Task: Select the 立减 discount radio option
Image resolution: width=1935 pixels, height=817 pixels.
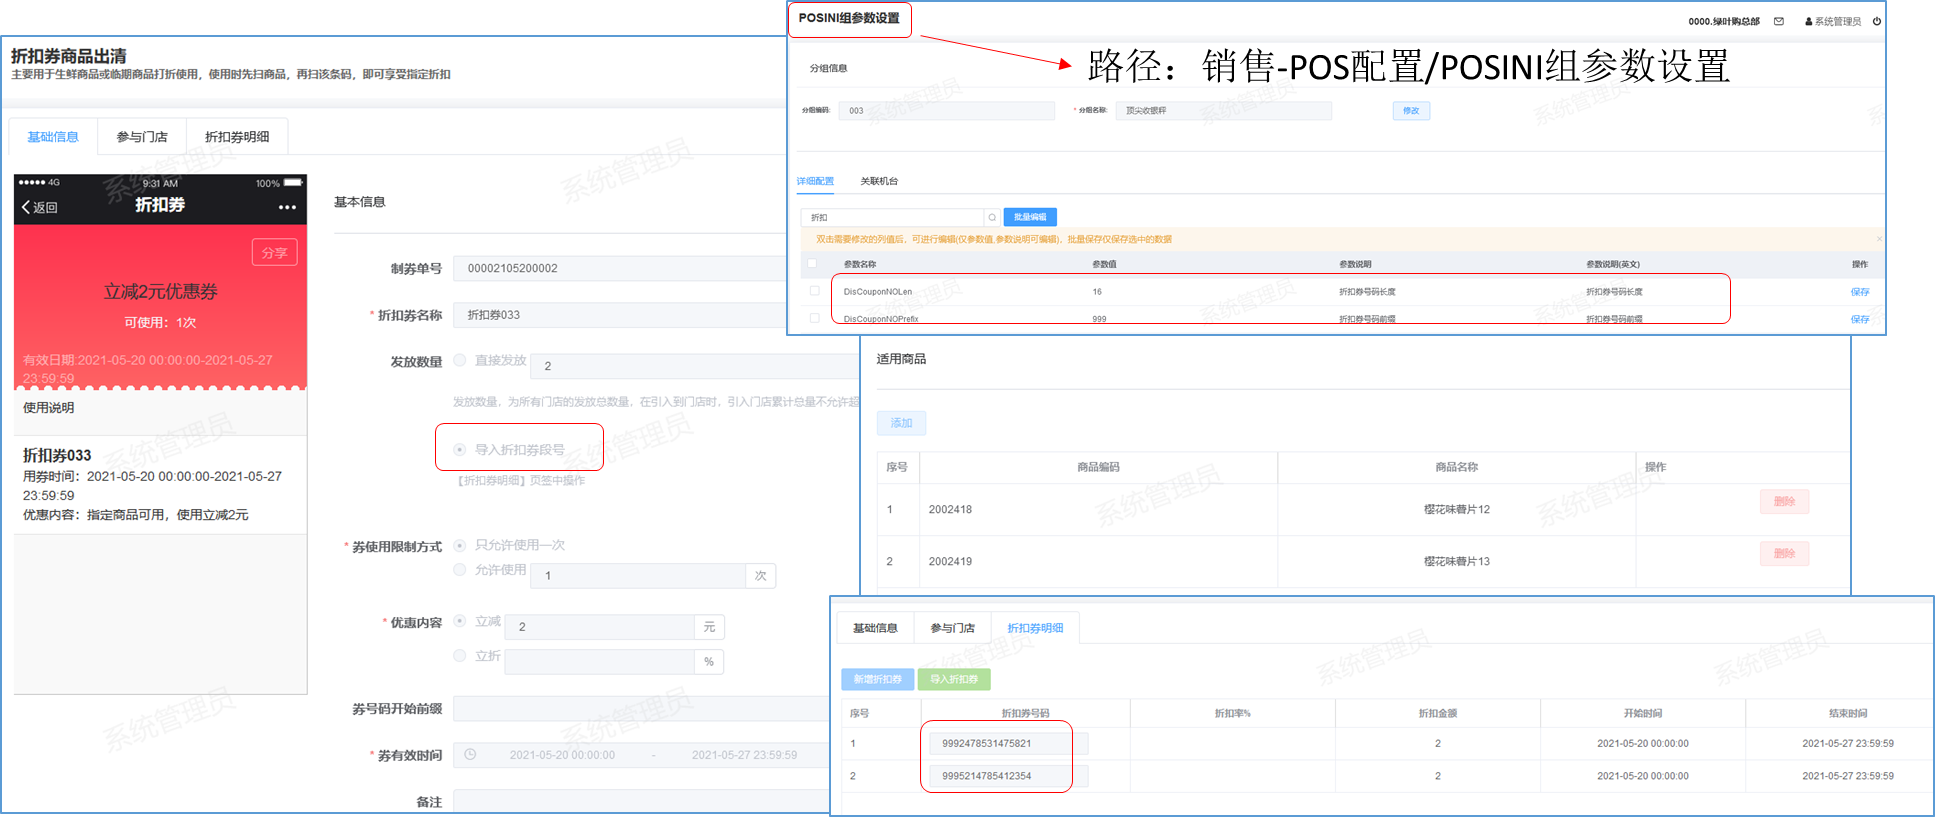Action: point(460,621)
